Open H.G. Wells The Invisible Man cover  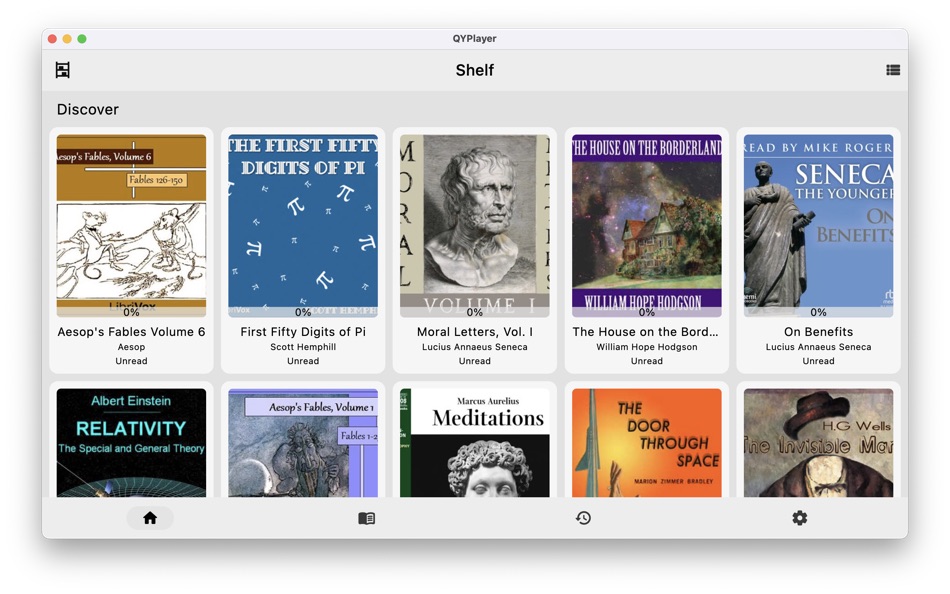[x=819, y=443]
